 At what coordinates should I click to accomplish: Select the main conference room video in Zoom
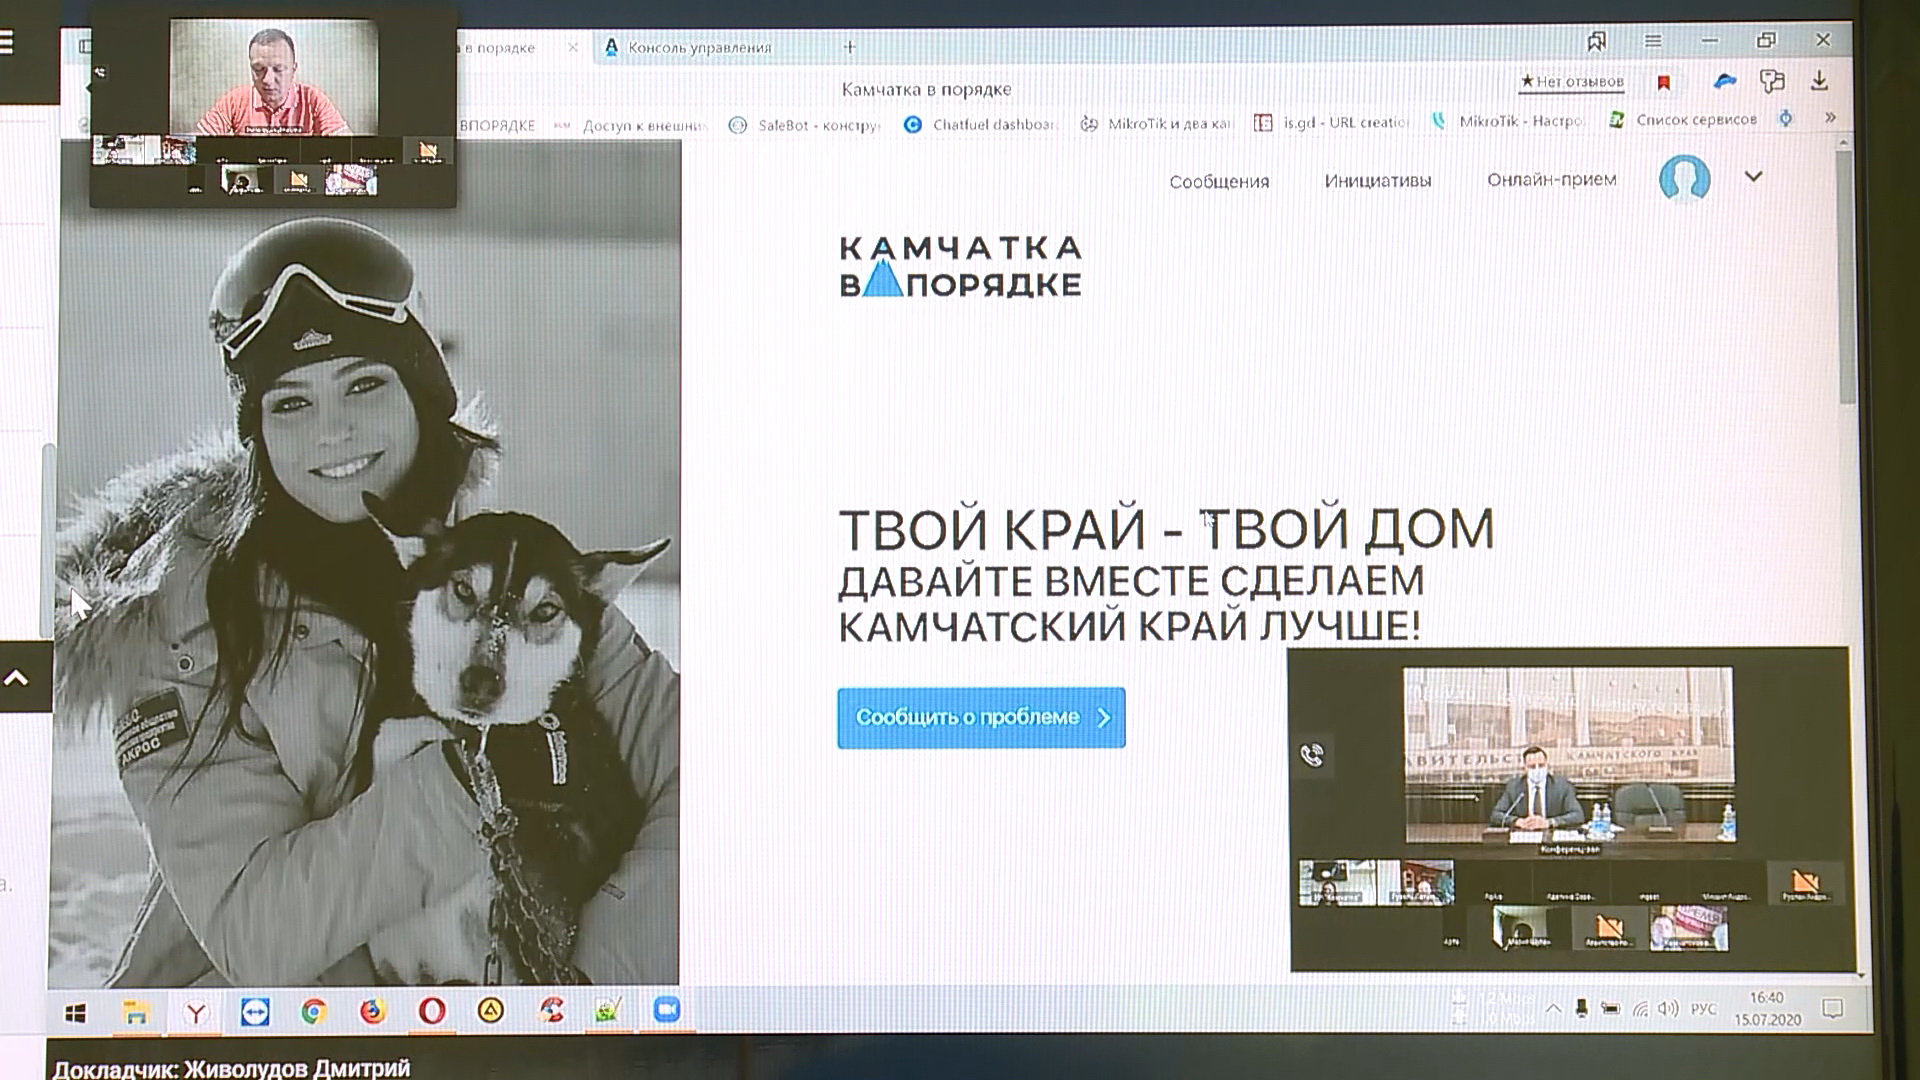[x=1568, y=756]
